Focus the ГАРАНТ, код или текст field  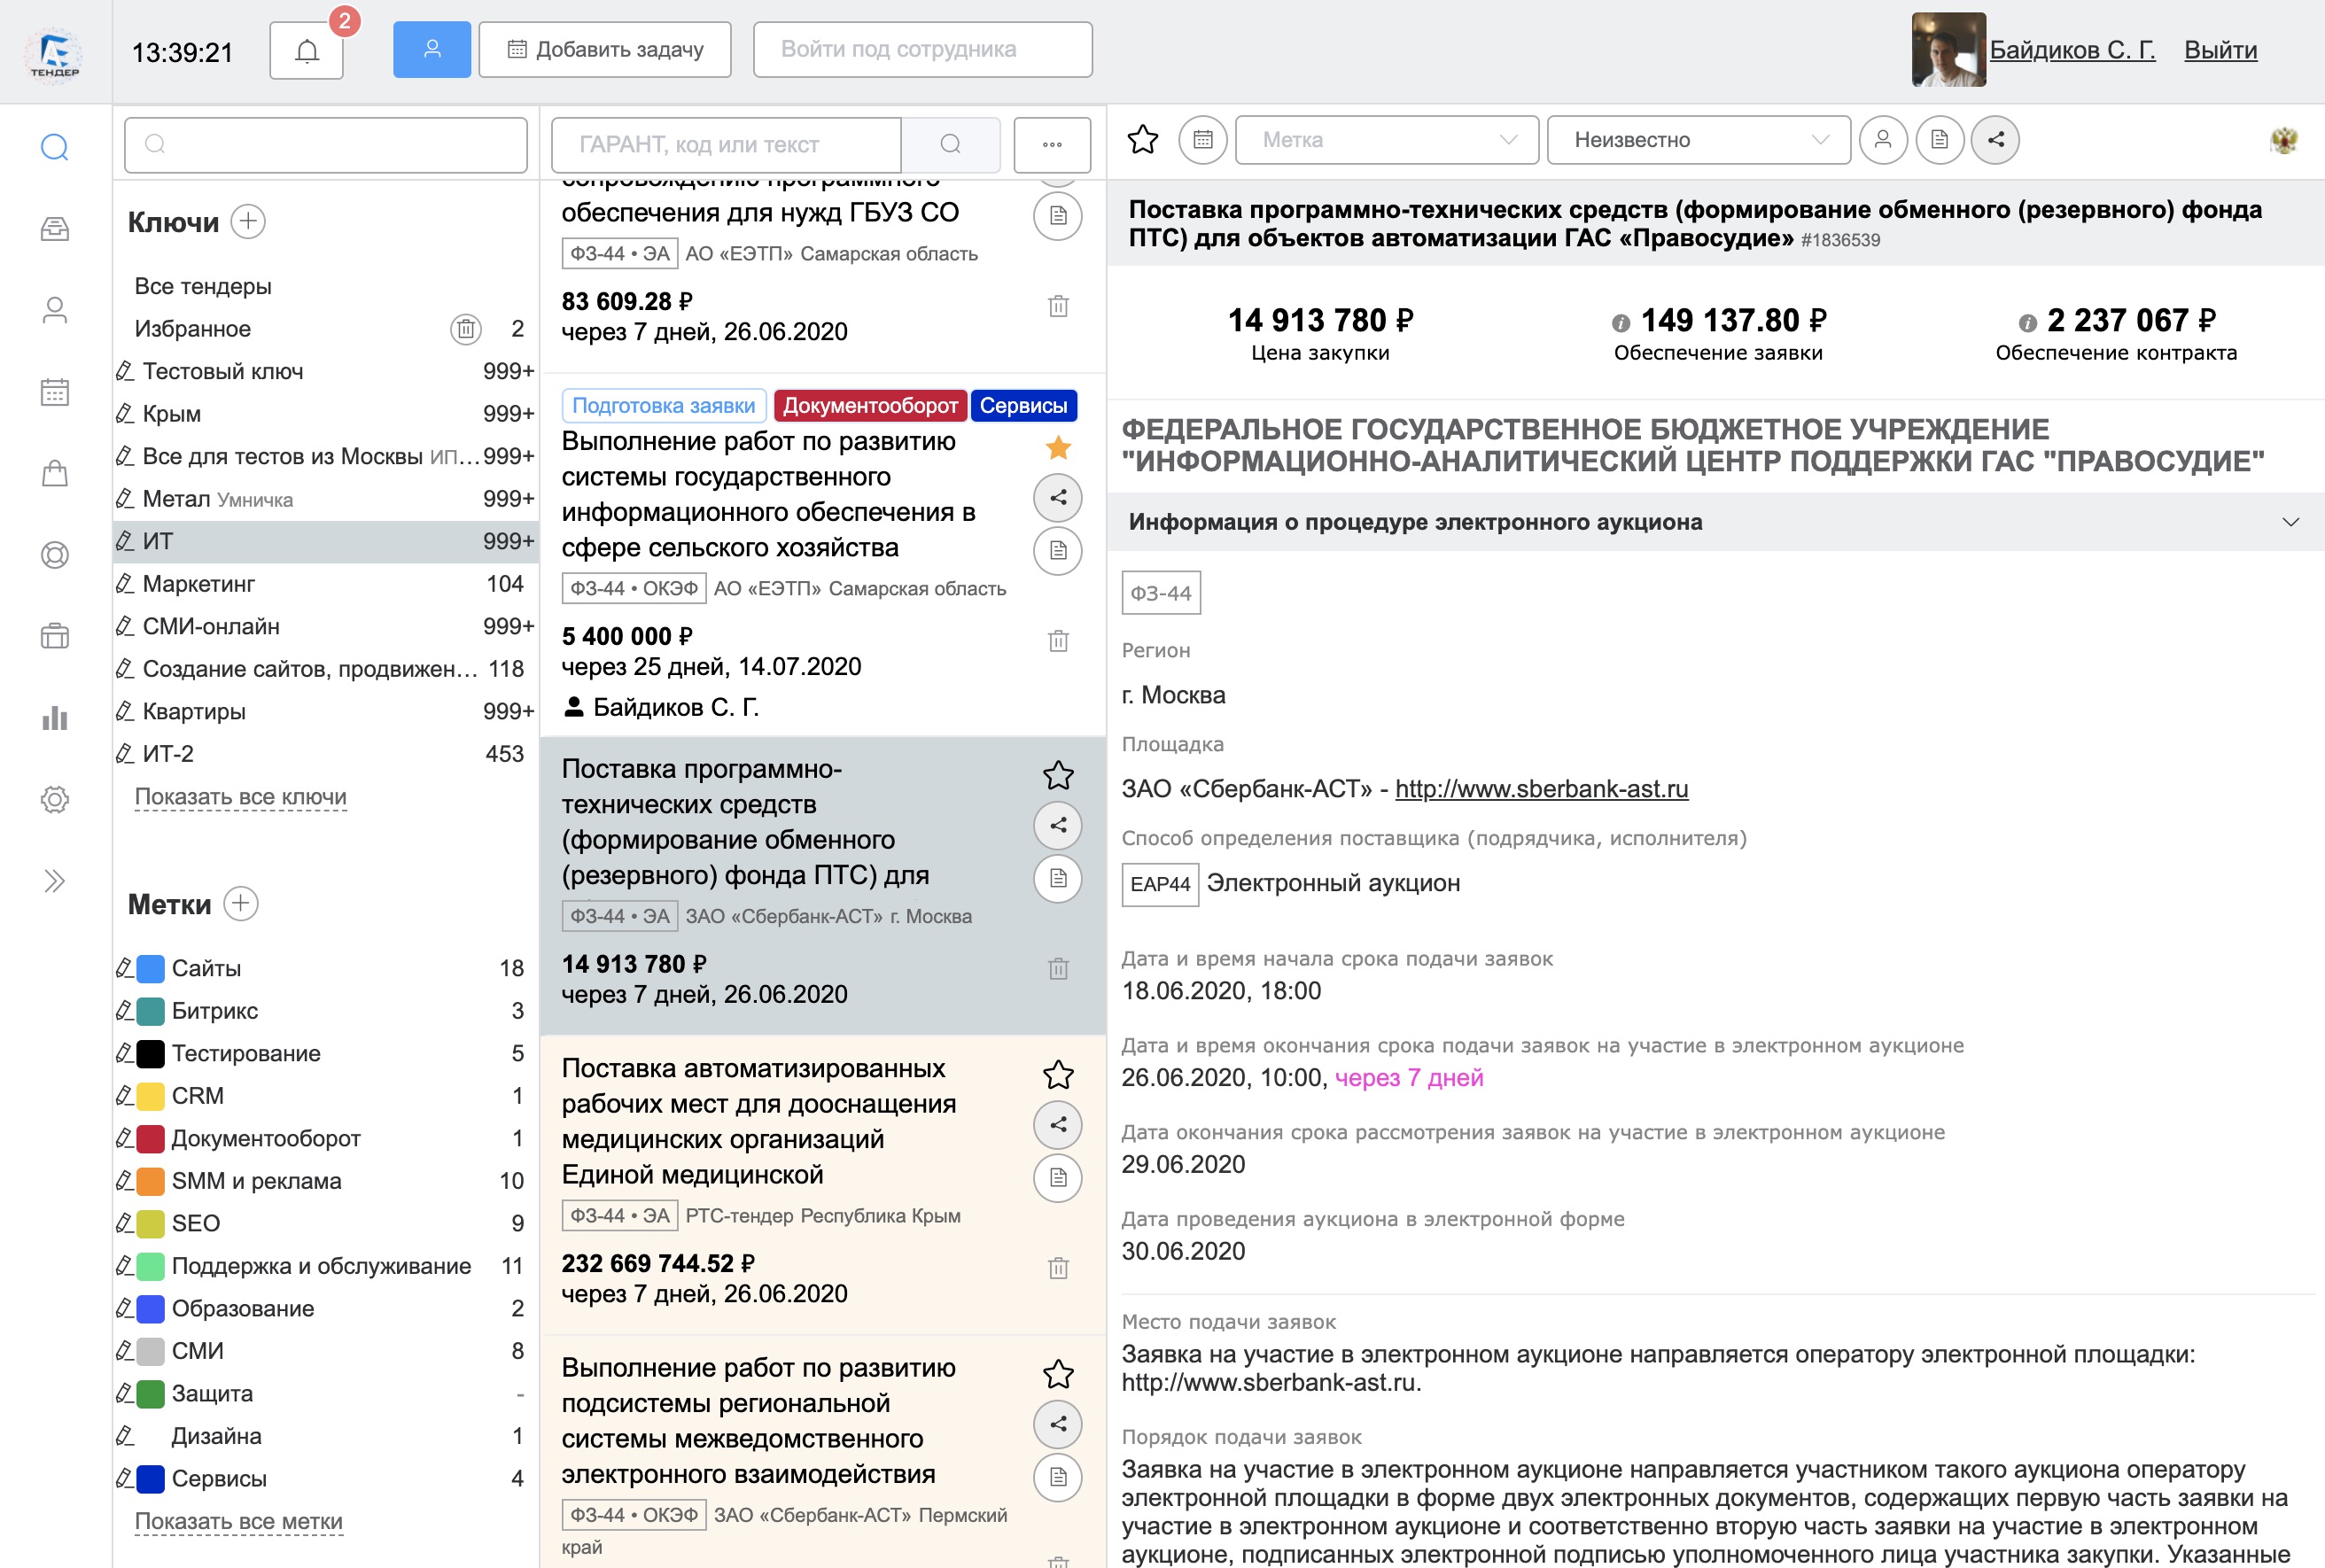click(727, 144)
